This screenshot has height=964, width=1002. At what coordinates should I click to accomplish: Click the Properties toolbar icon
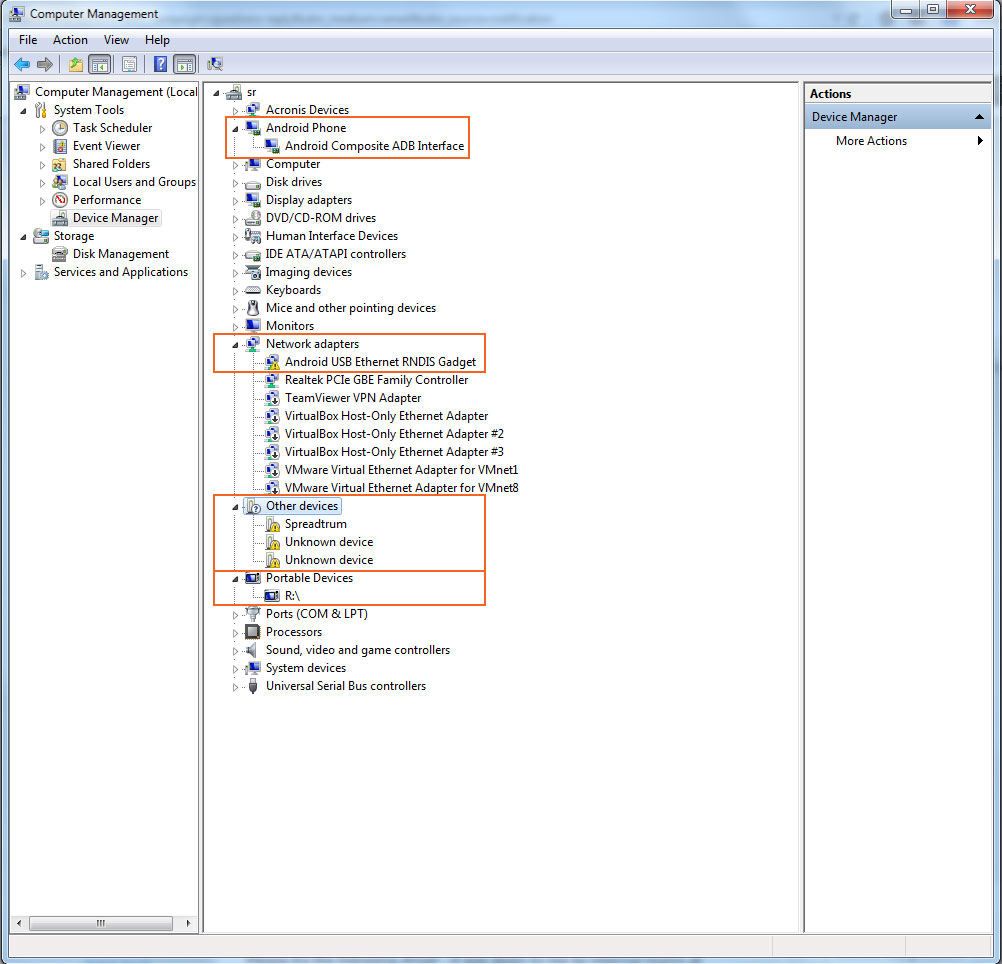(x=129, y=64)
